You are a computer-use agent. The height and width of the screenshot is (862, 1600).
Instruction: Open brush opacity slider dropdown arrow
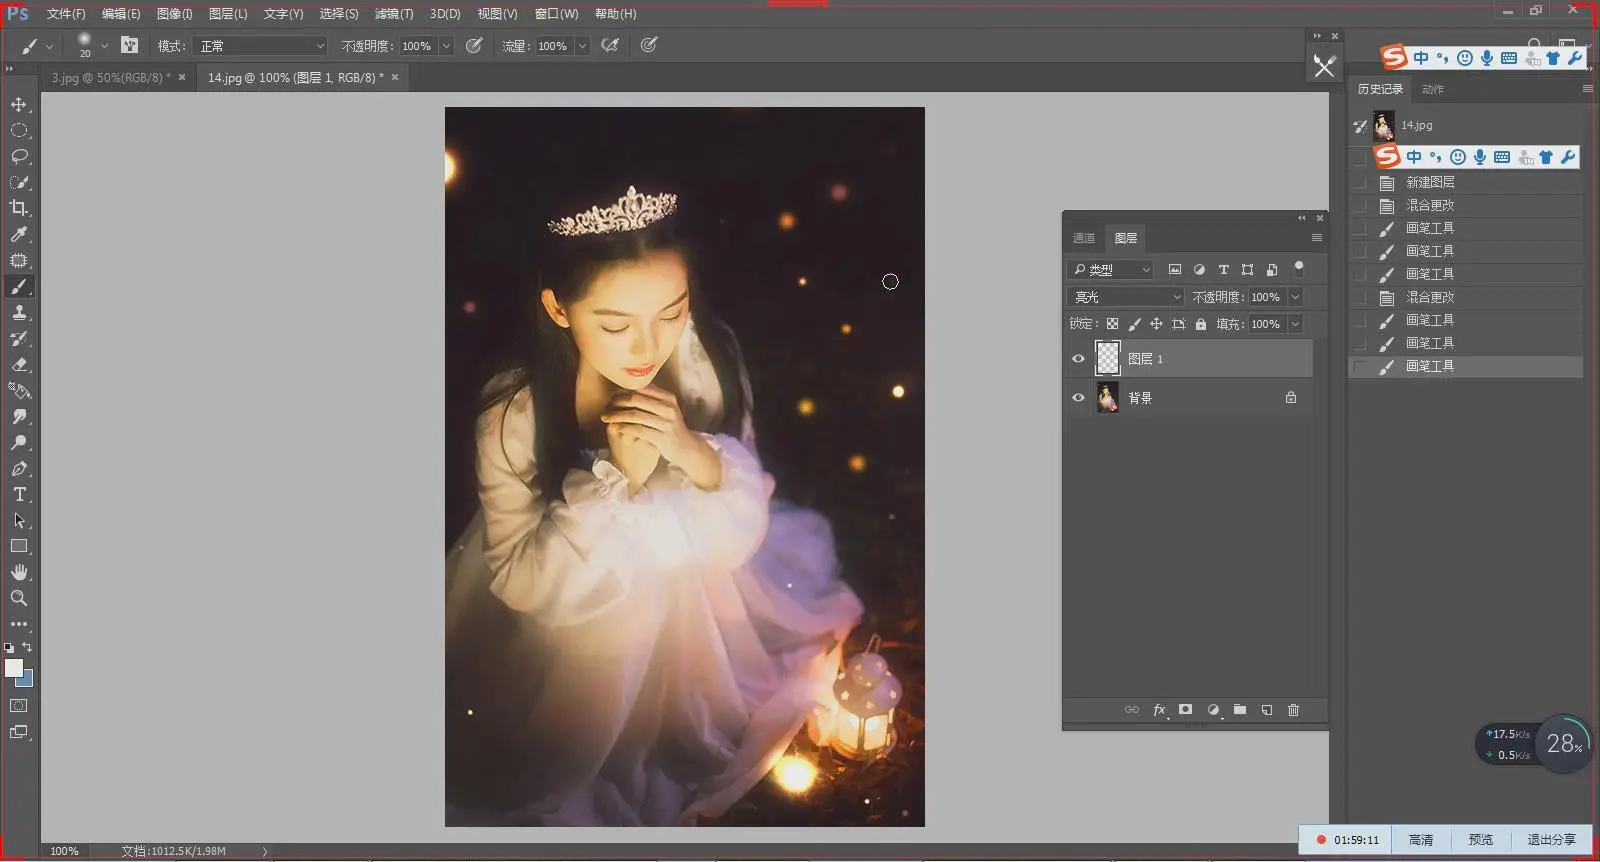point(446,46)
